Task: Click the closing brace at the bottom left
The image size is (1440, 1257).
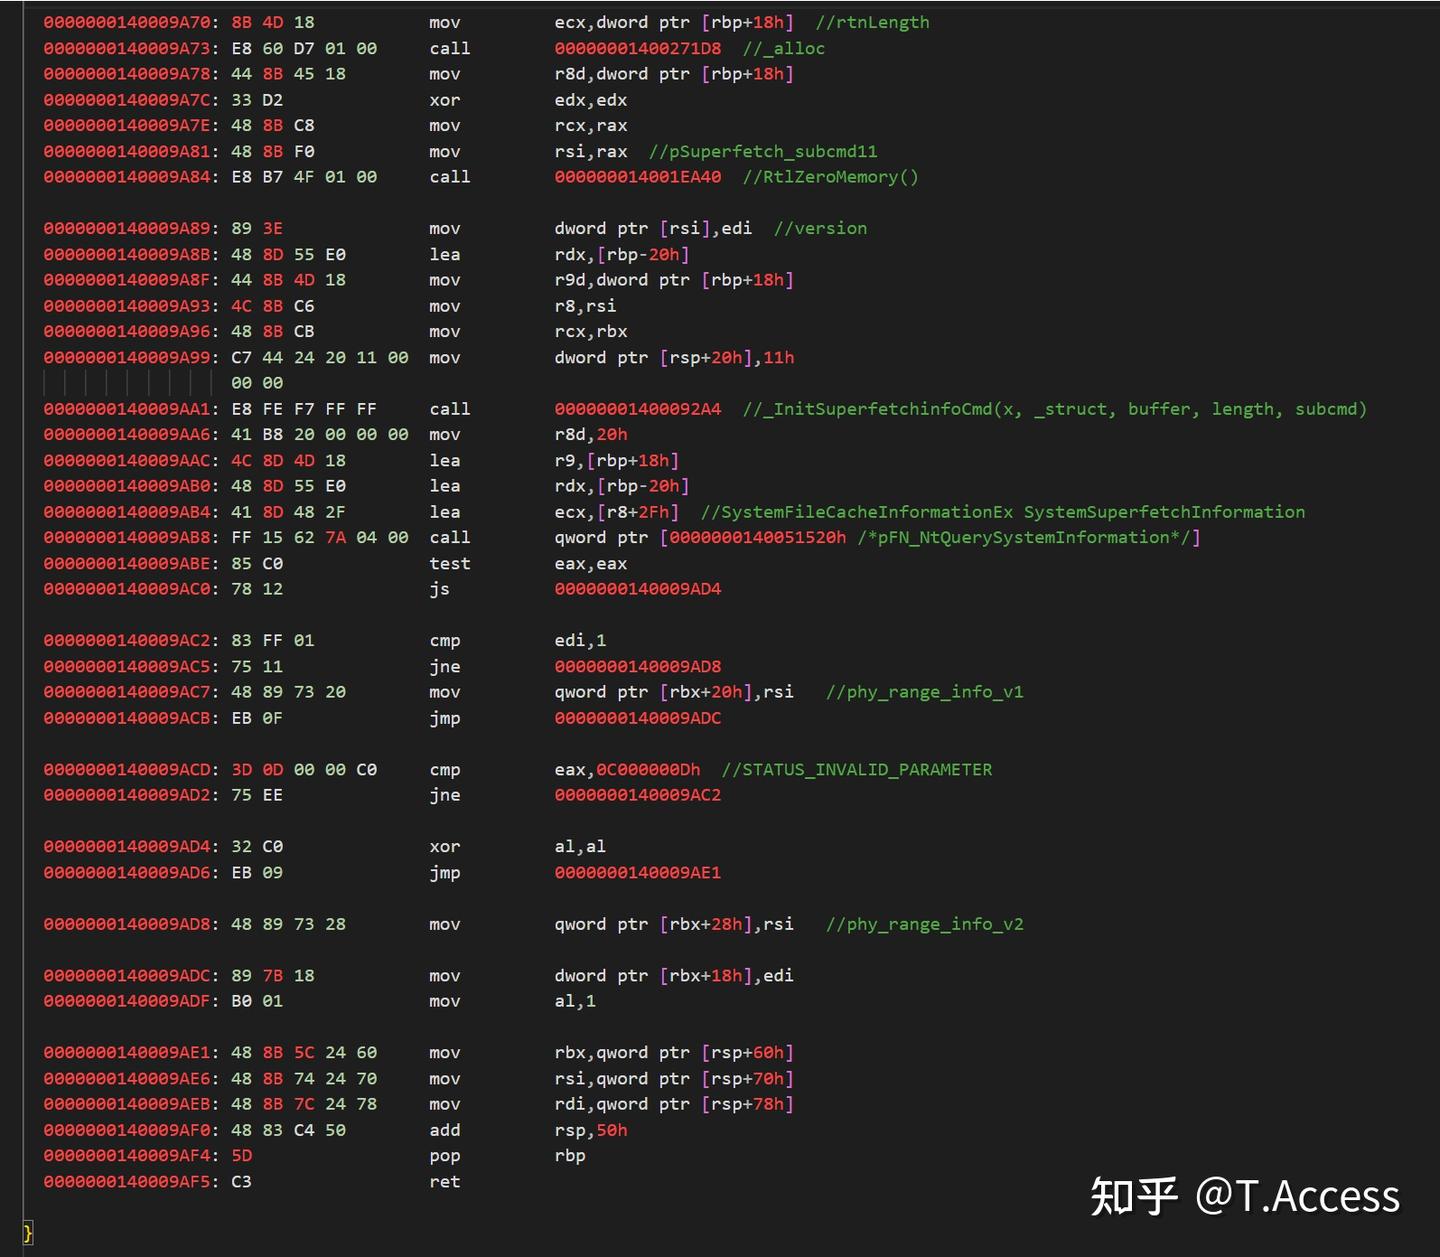Action: (x=28, y=1232)
